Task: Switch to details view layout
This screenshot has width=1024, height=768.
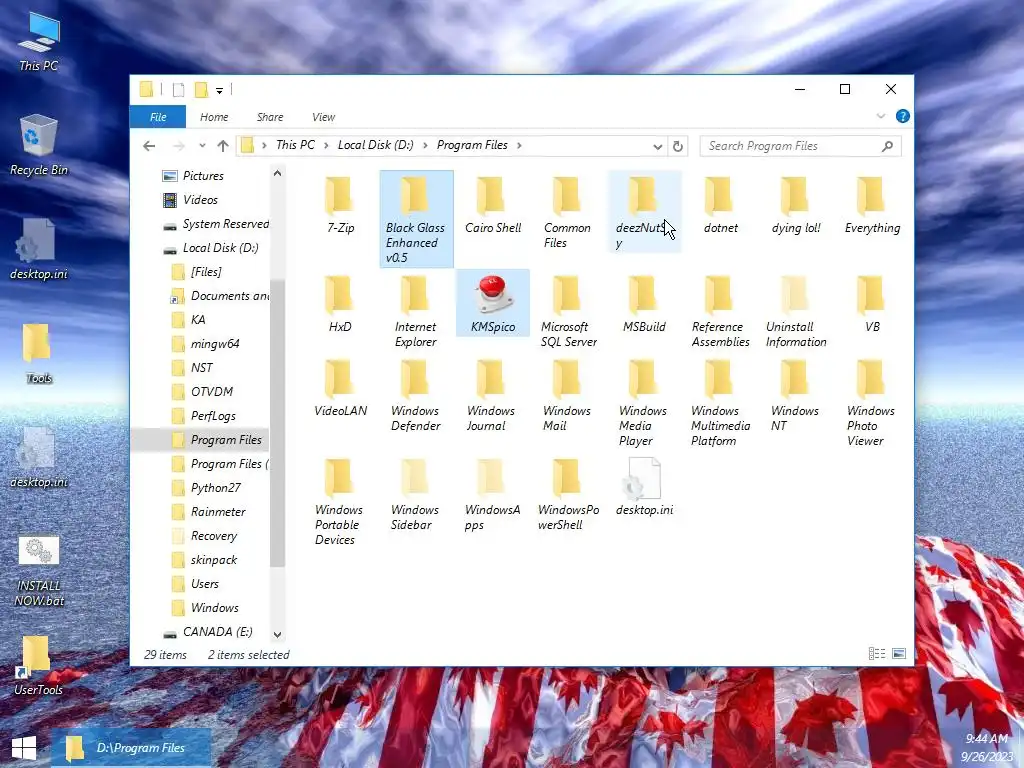Action: pos(877,653)
